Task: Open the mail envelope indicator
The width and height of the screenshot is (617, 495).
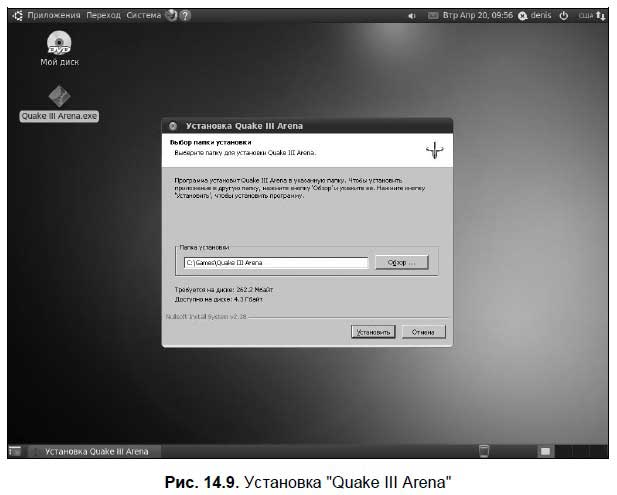Action: pos(433,16)
